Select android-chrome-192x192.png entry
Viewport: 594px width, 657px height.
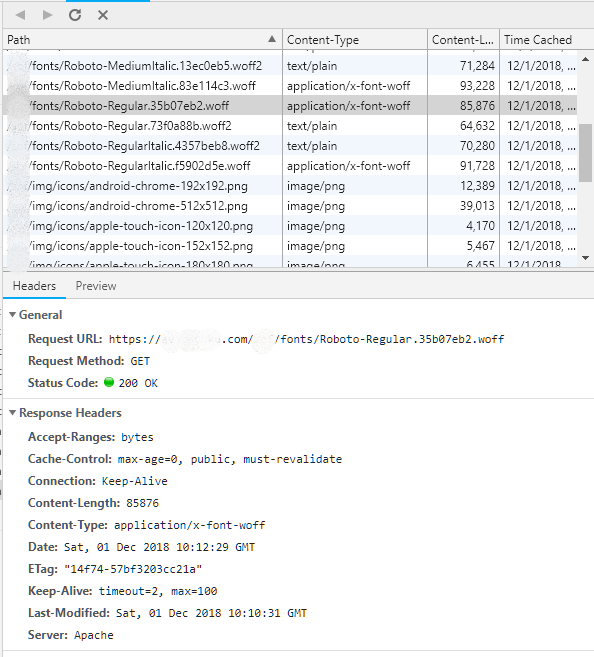tap(290, 186)
